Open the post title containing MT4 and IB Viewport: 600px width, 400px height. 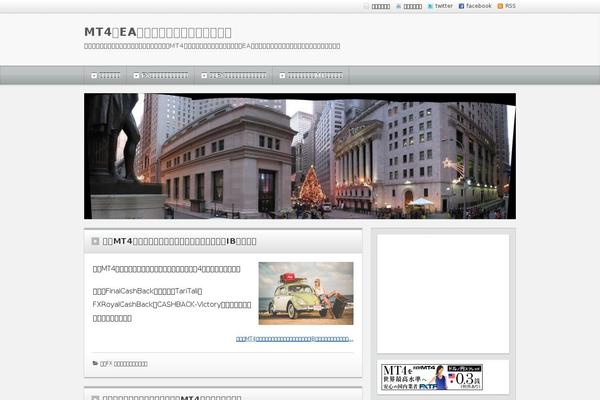pyautogui.click(x=179, y=242)
